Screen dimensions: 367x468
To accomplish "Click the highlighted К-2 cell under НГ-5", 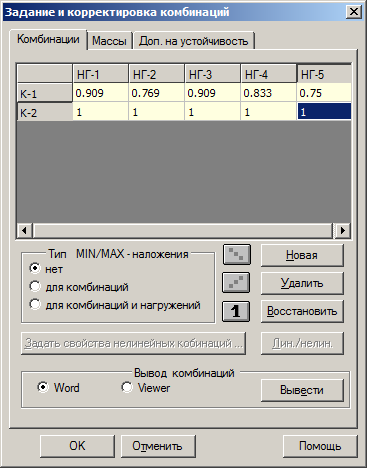I will coord(324,112).
